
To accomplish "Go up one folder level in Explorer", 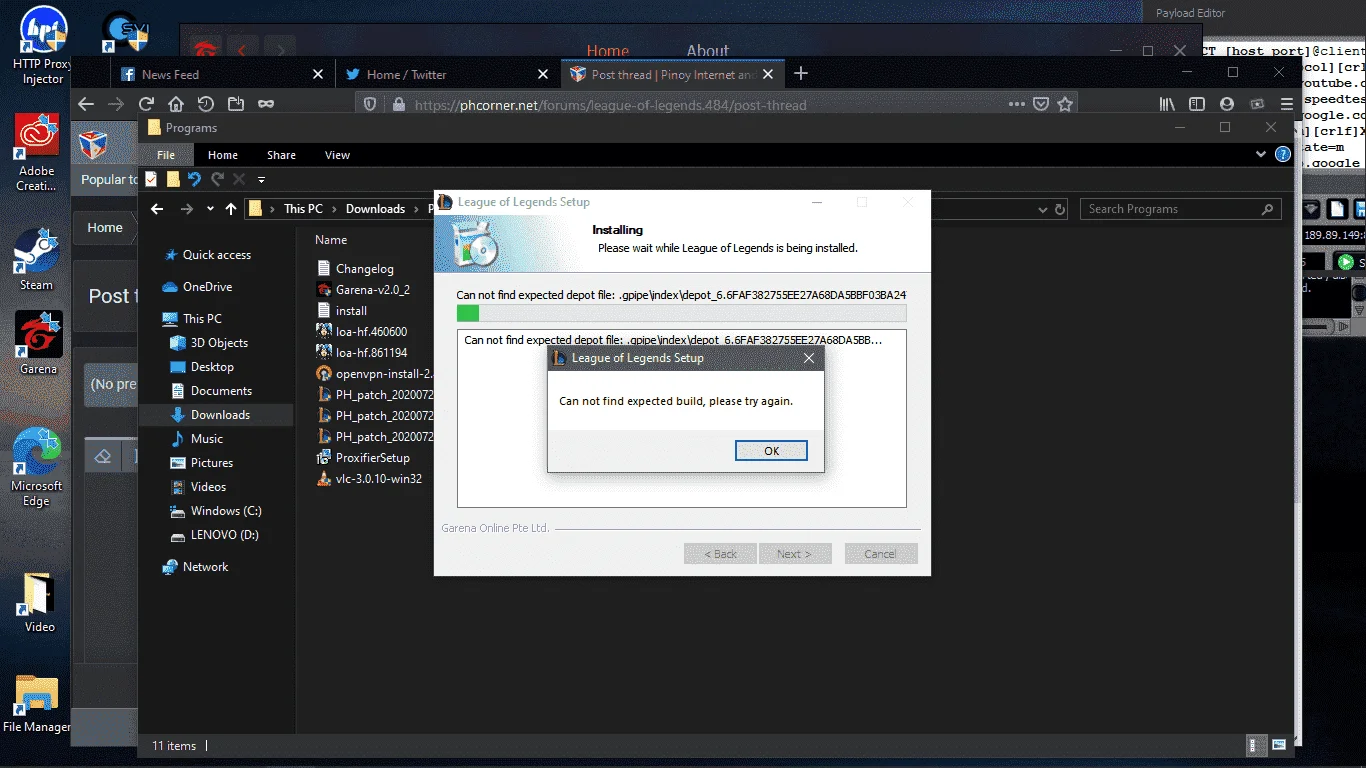I will [231, 209].
